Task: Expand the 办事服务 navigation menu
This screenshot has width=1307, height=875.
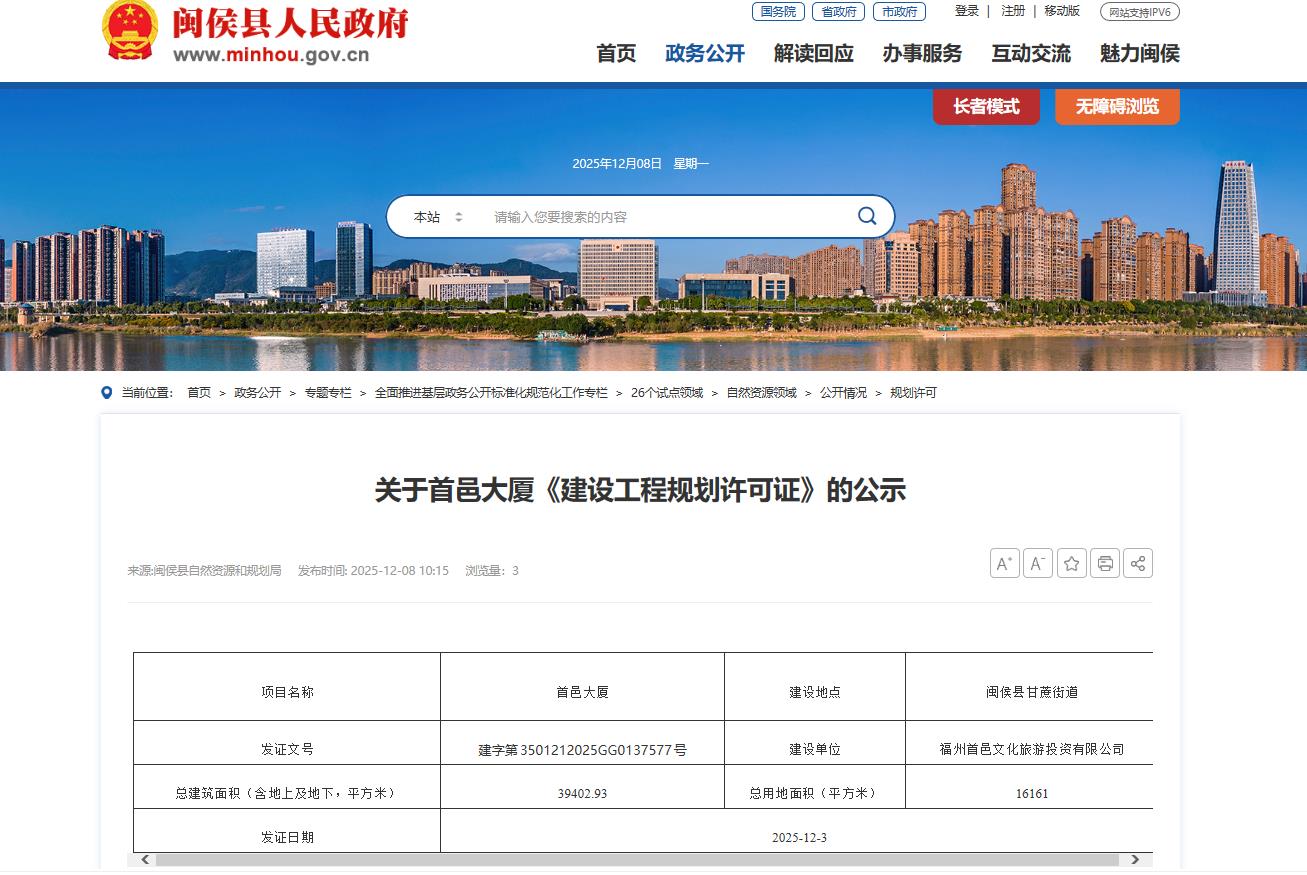Action: tap(921, 54)
